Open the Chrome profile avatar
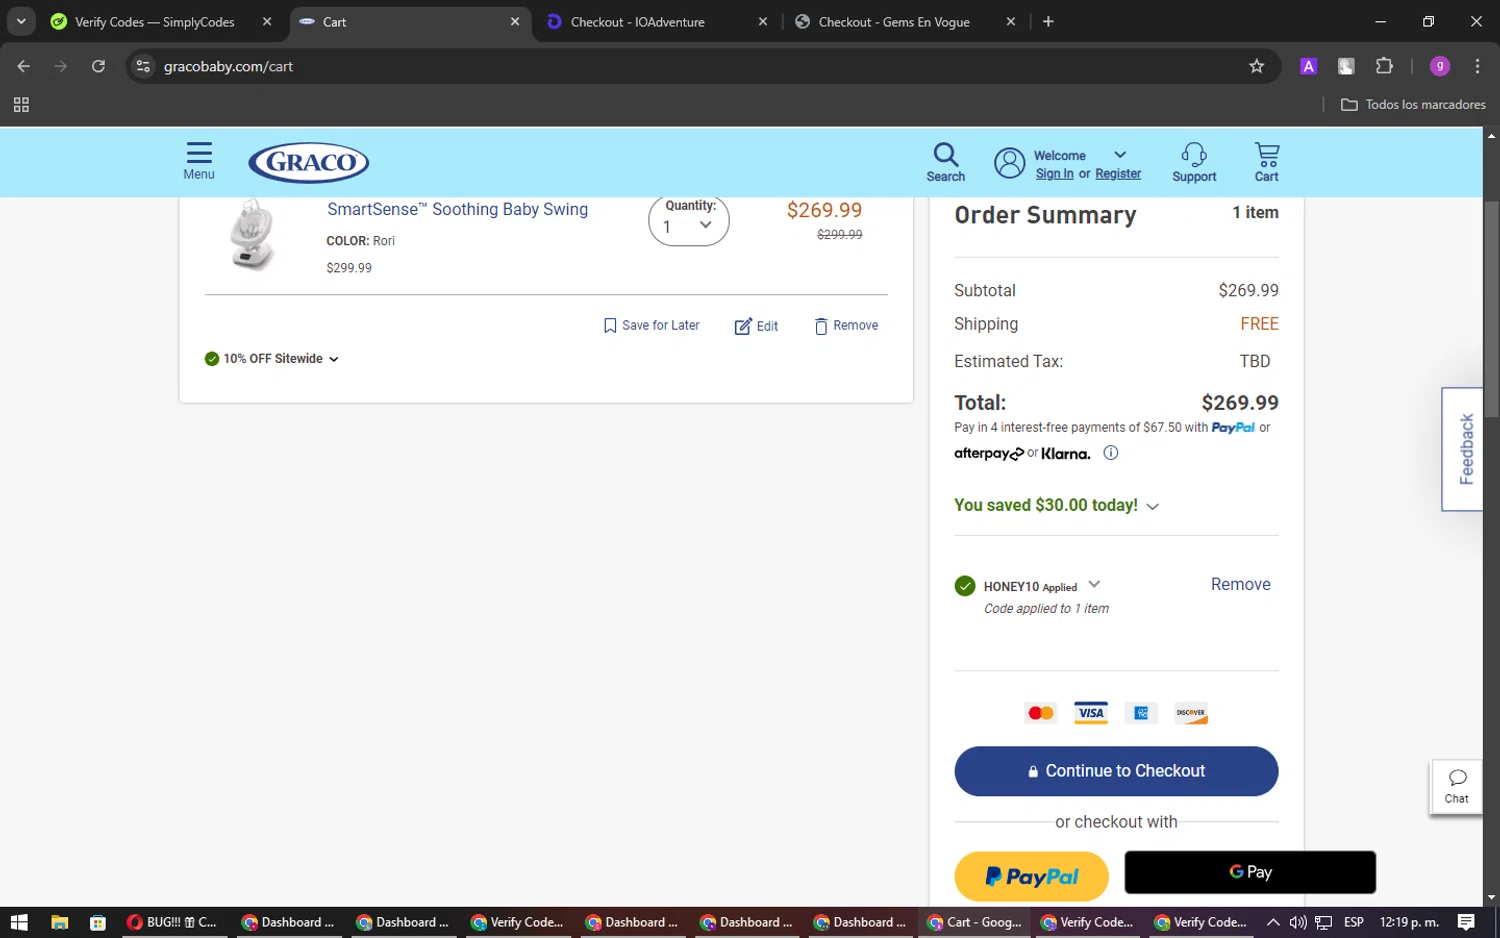The image size is (1500, 938). click(1440, 66)
